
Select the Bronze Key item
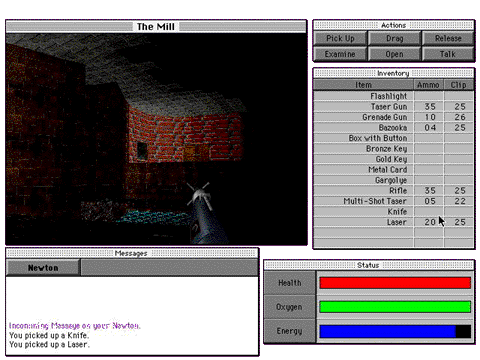click(x=394, y=149)
